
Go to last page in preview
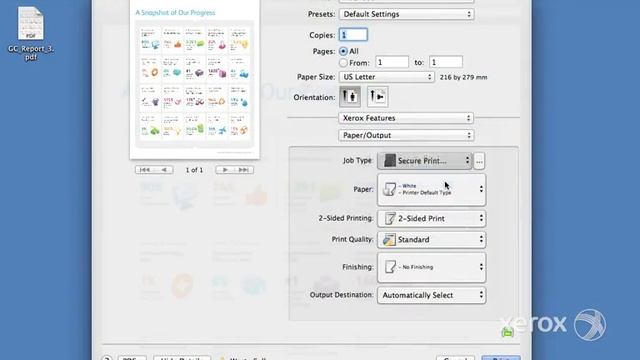pos(244,170)
